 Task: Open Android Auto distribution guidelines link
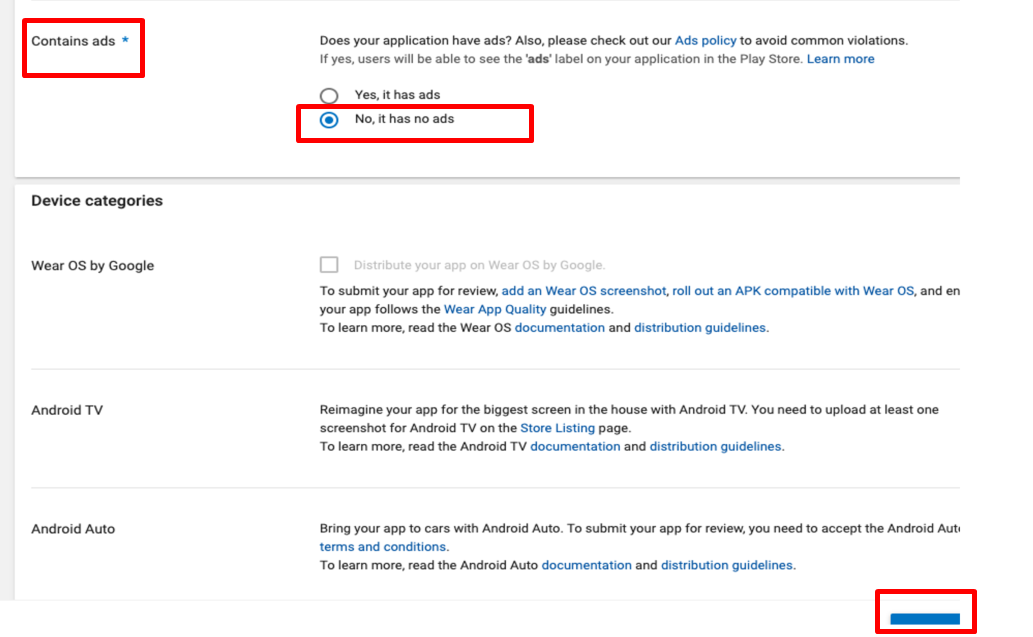pyautogui.click(x=727, y=565)
